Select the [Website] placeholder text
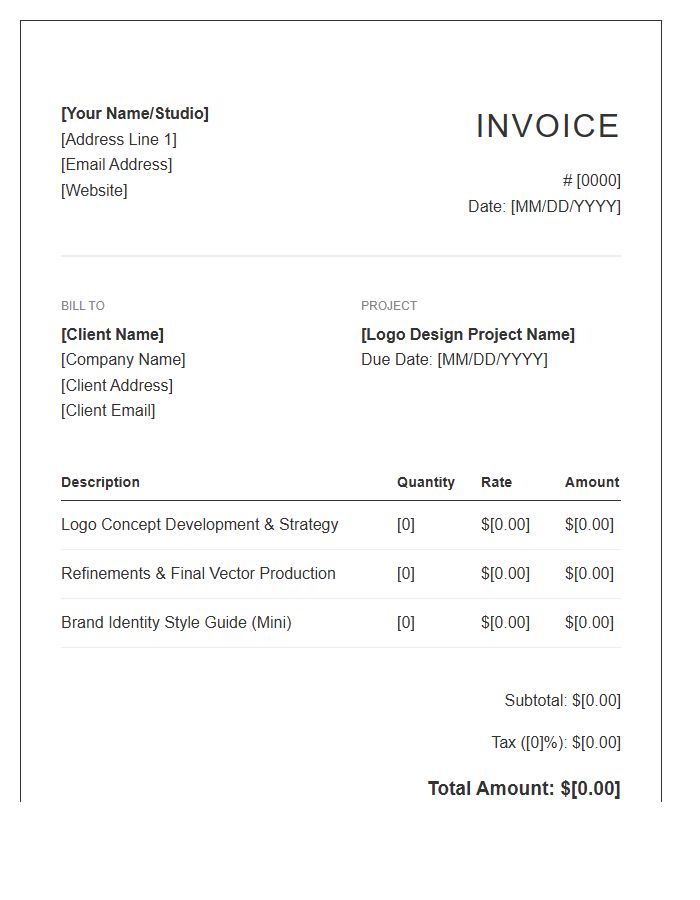700x900 pixels. tap(94, 190)
